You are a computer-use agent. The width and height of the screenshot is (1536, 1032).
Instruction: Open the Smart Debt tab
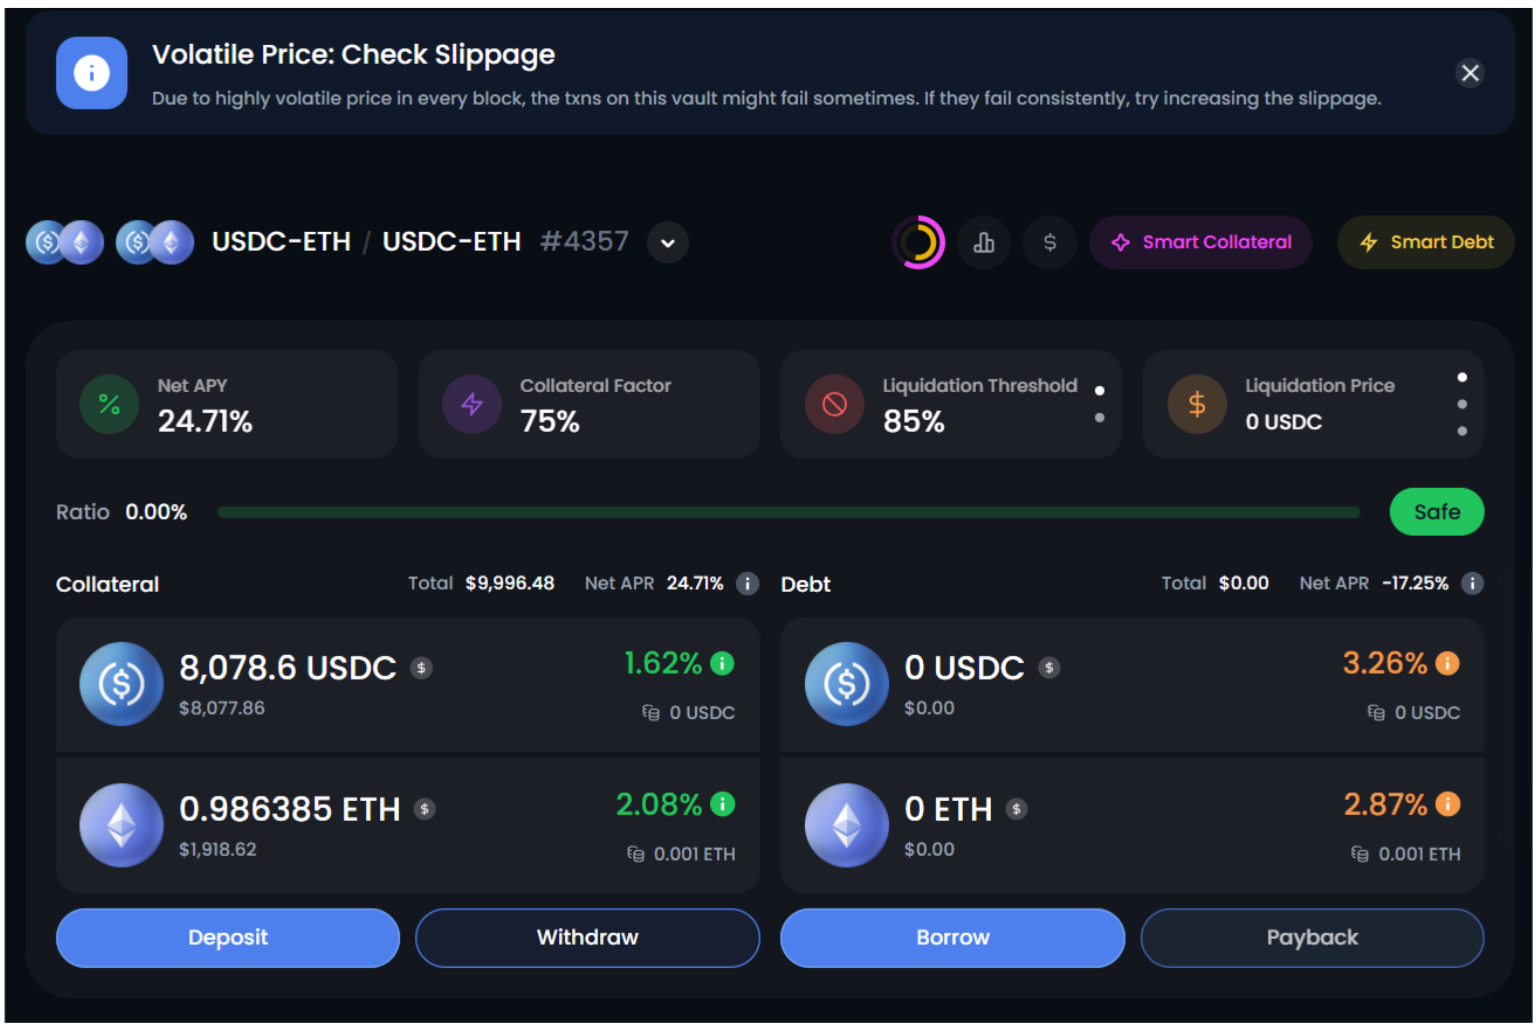point(1425,242)
